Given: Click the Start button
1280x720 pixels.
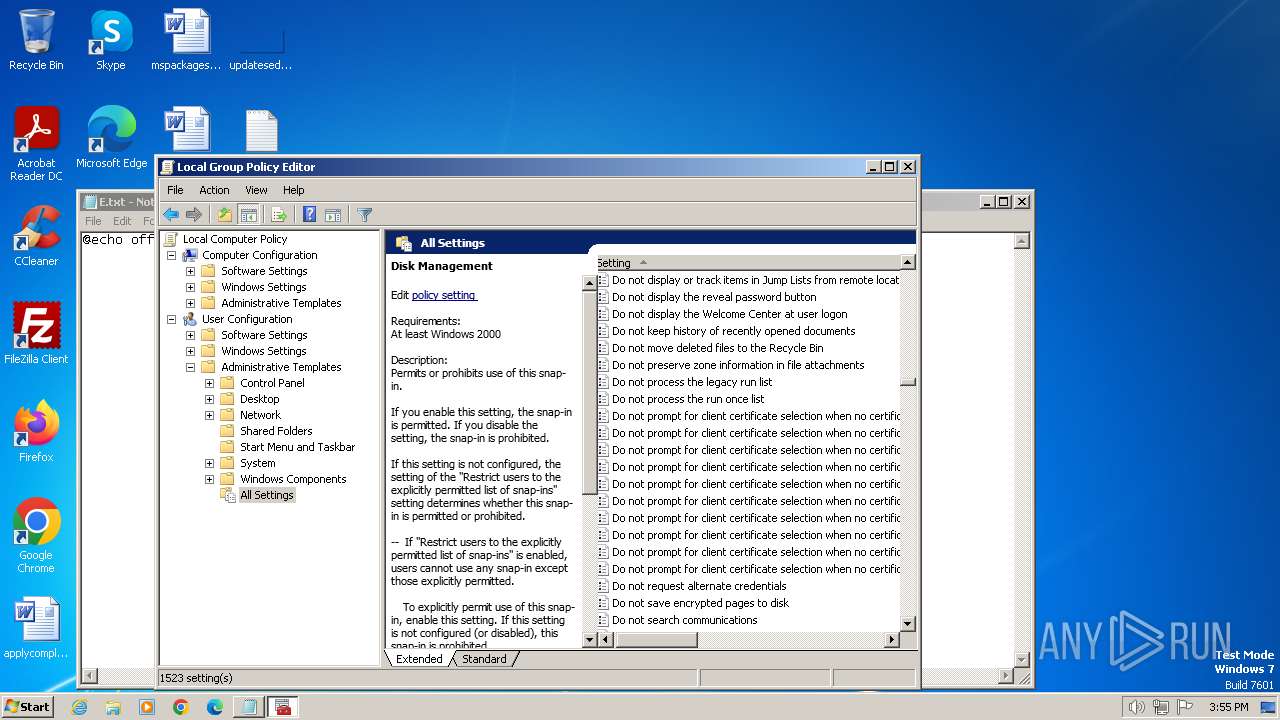Looking at the screenshot, I should (x=27, y=706).
